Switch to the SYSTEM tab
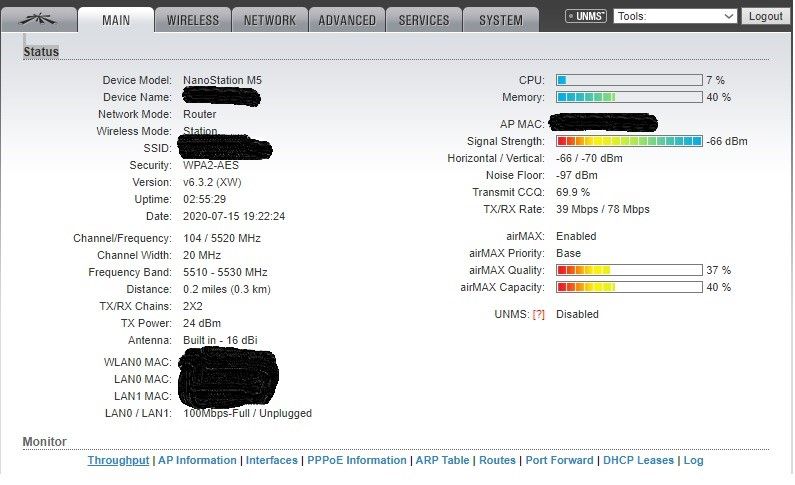This screenshot has width=795, height=485. 501,20
